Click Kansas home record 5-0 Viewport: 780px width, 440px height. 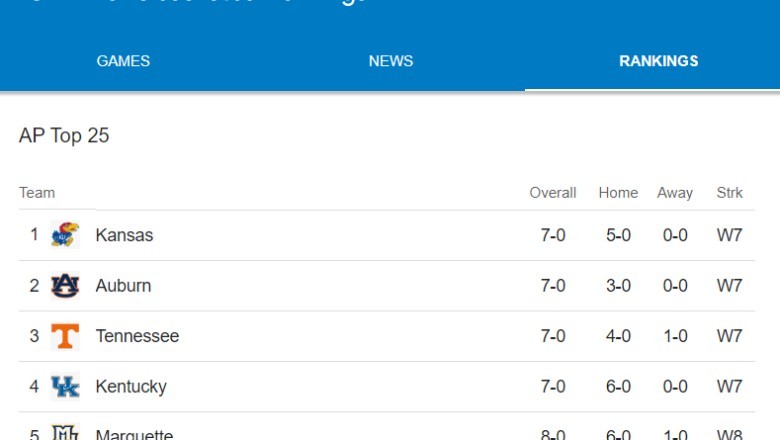[x=618, y=235]
